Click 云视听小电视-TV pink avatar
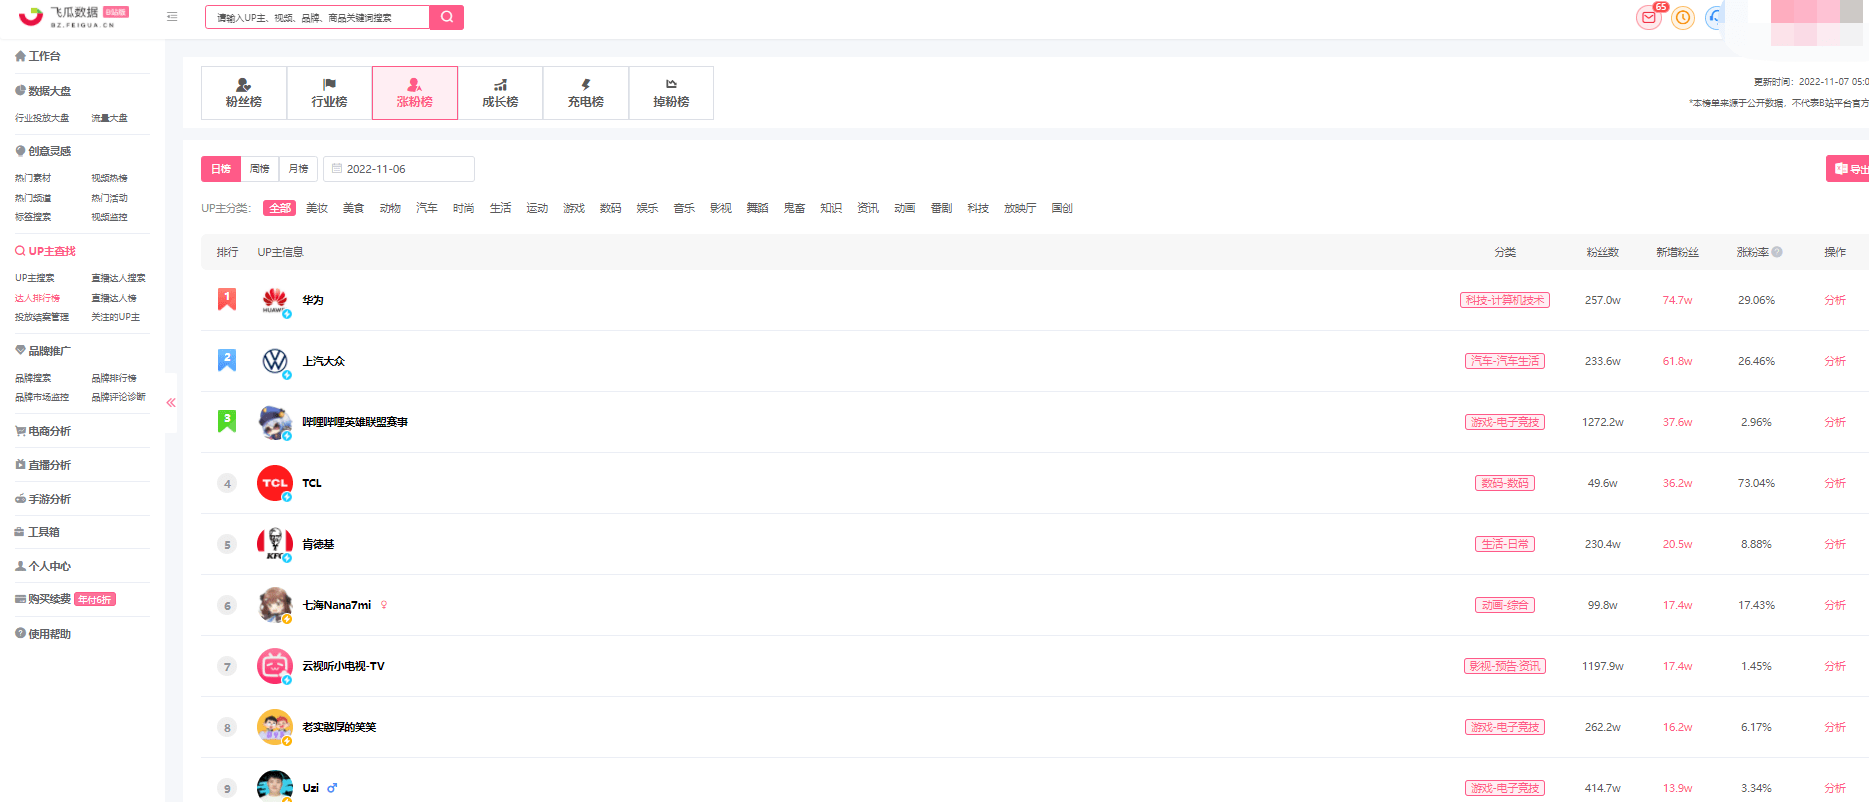 [275, 666]
